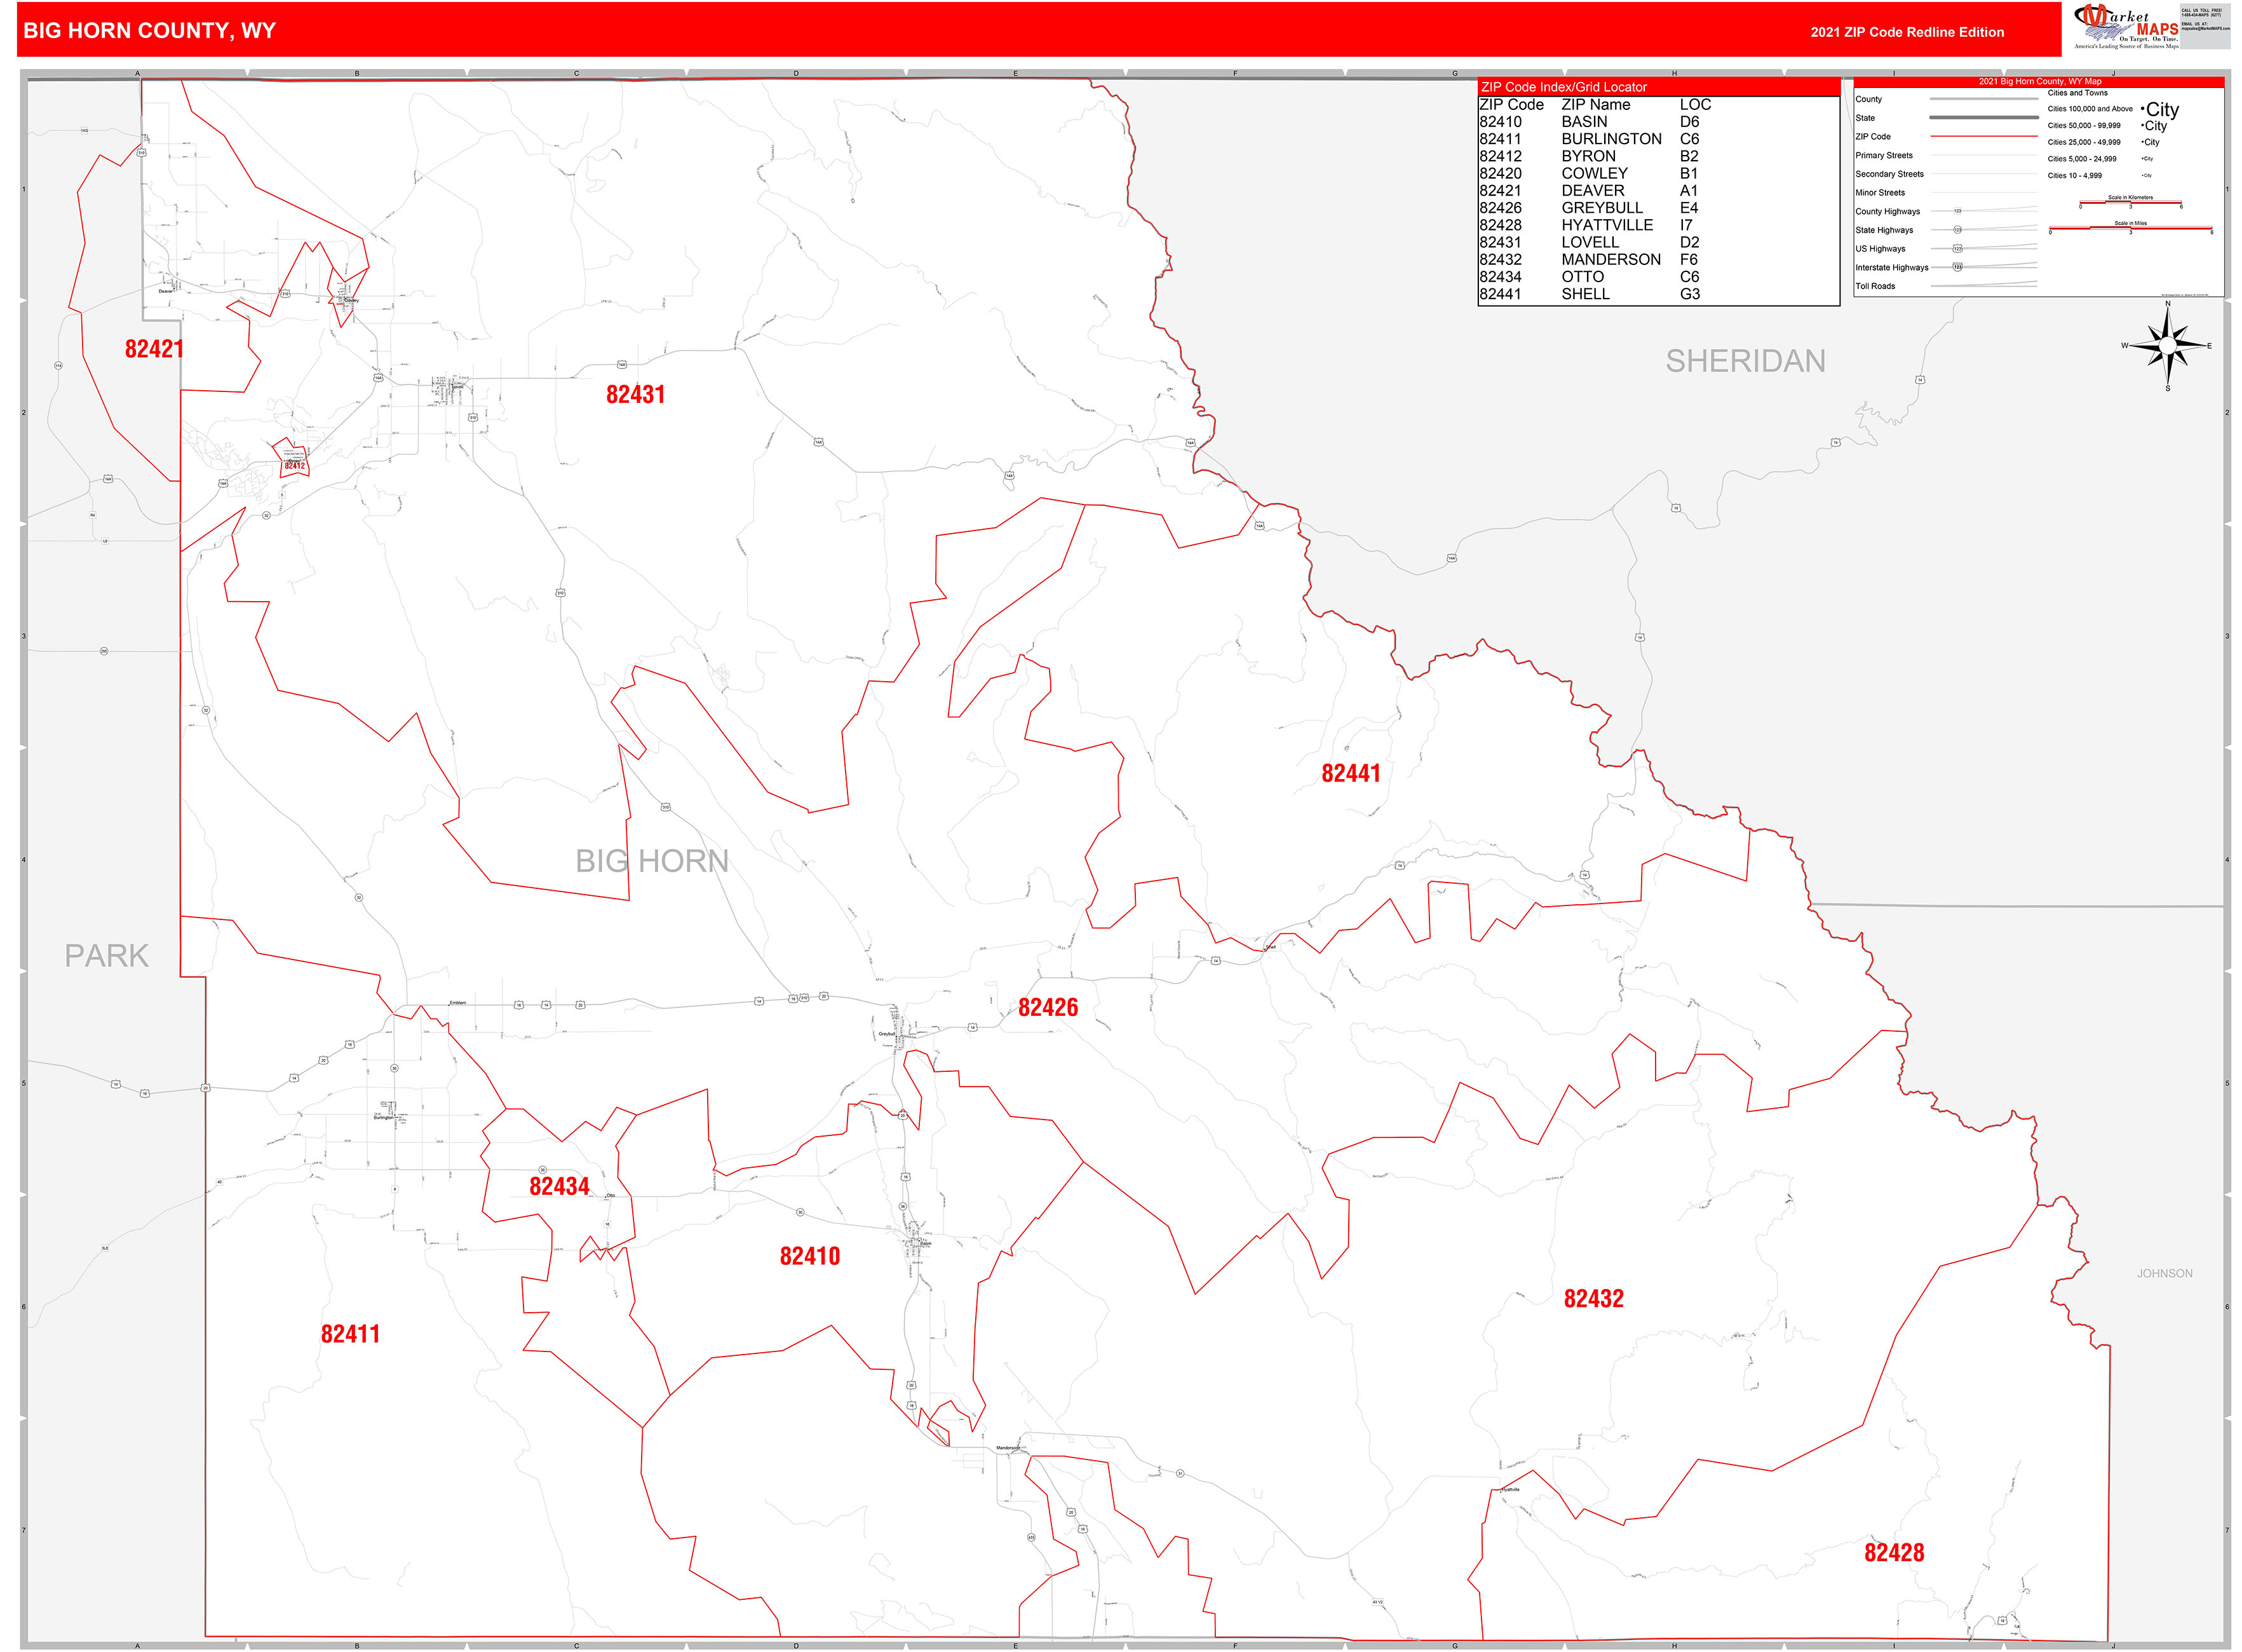Click the SHERIDAN county label
The image size is (2242, 1652).
pos(1745,361)
